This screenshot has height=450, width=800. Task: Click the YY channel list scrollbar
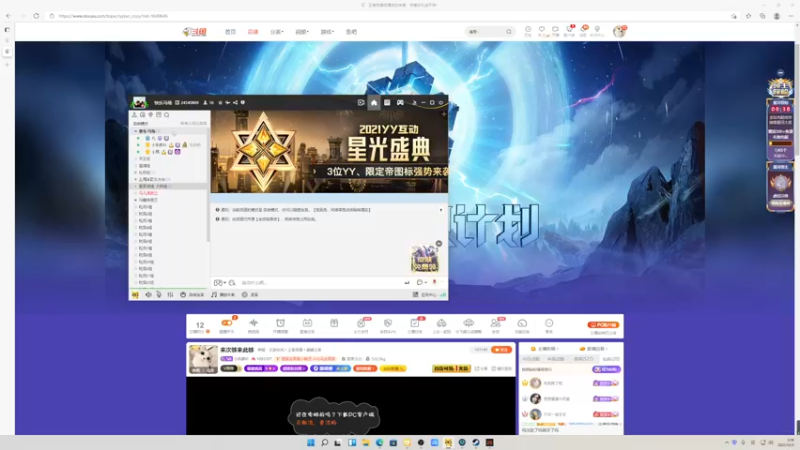coord(208,184)
